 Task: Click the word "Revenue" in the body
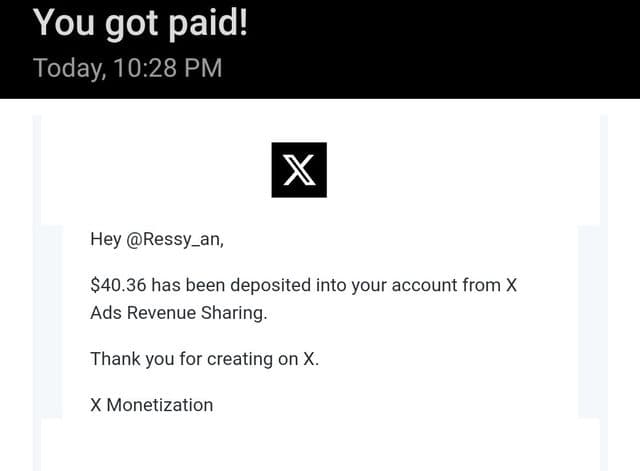coord(162,313)
